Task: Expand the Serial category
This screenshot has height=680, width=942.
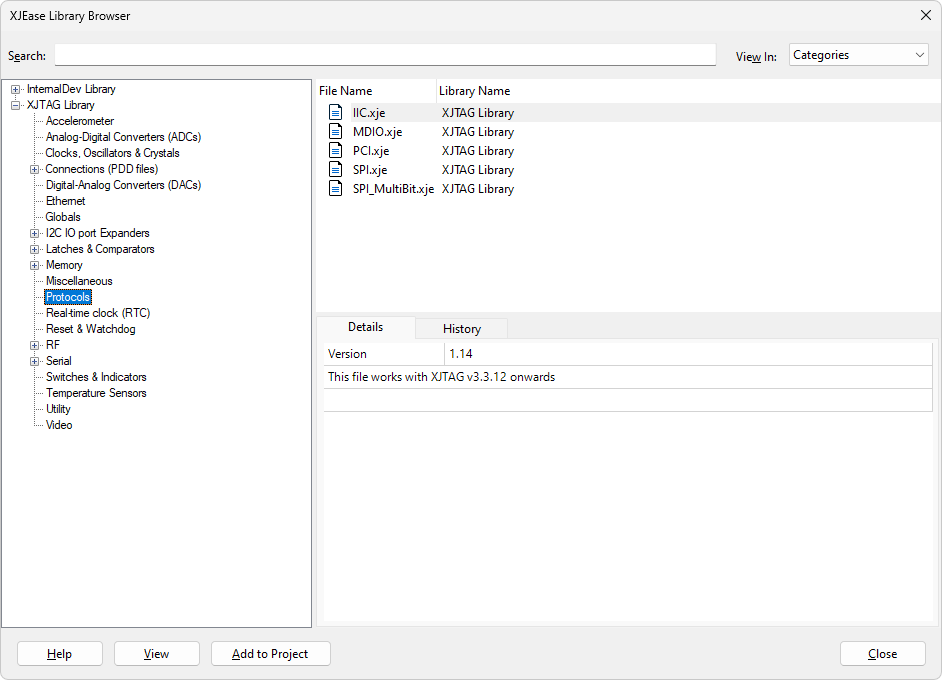Action: click(x=35, y=361)
